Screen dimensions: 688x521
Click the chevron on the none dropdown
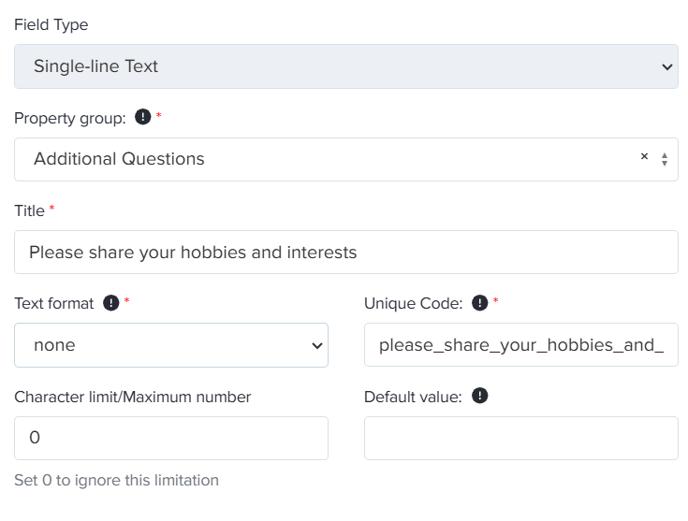317,346
